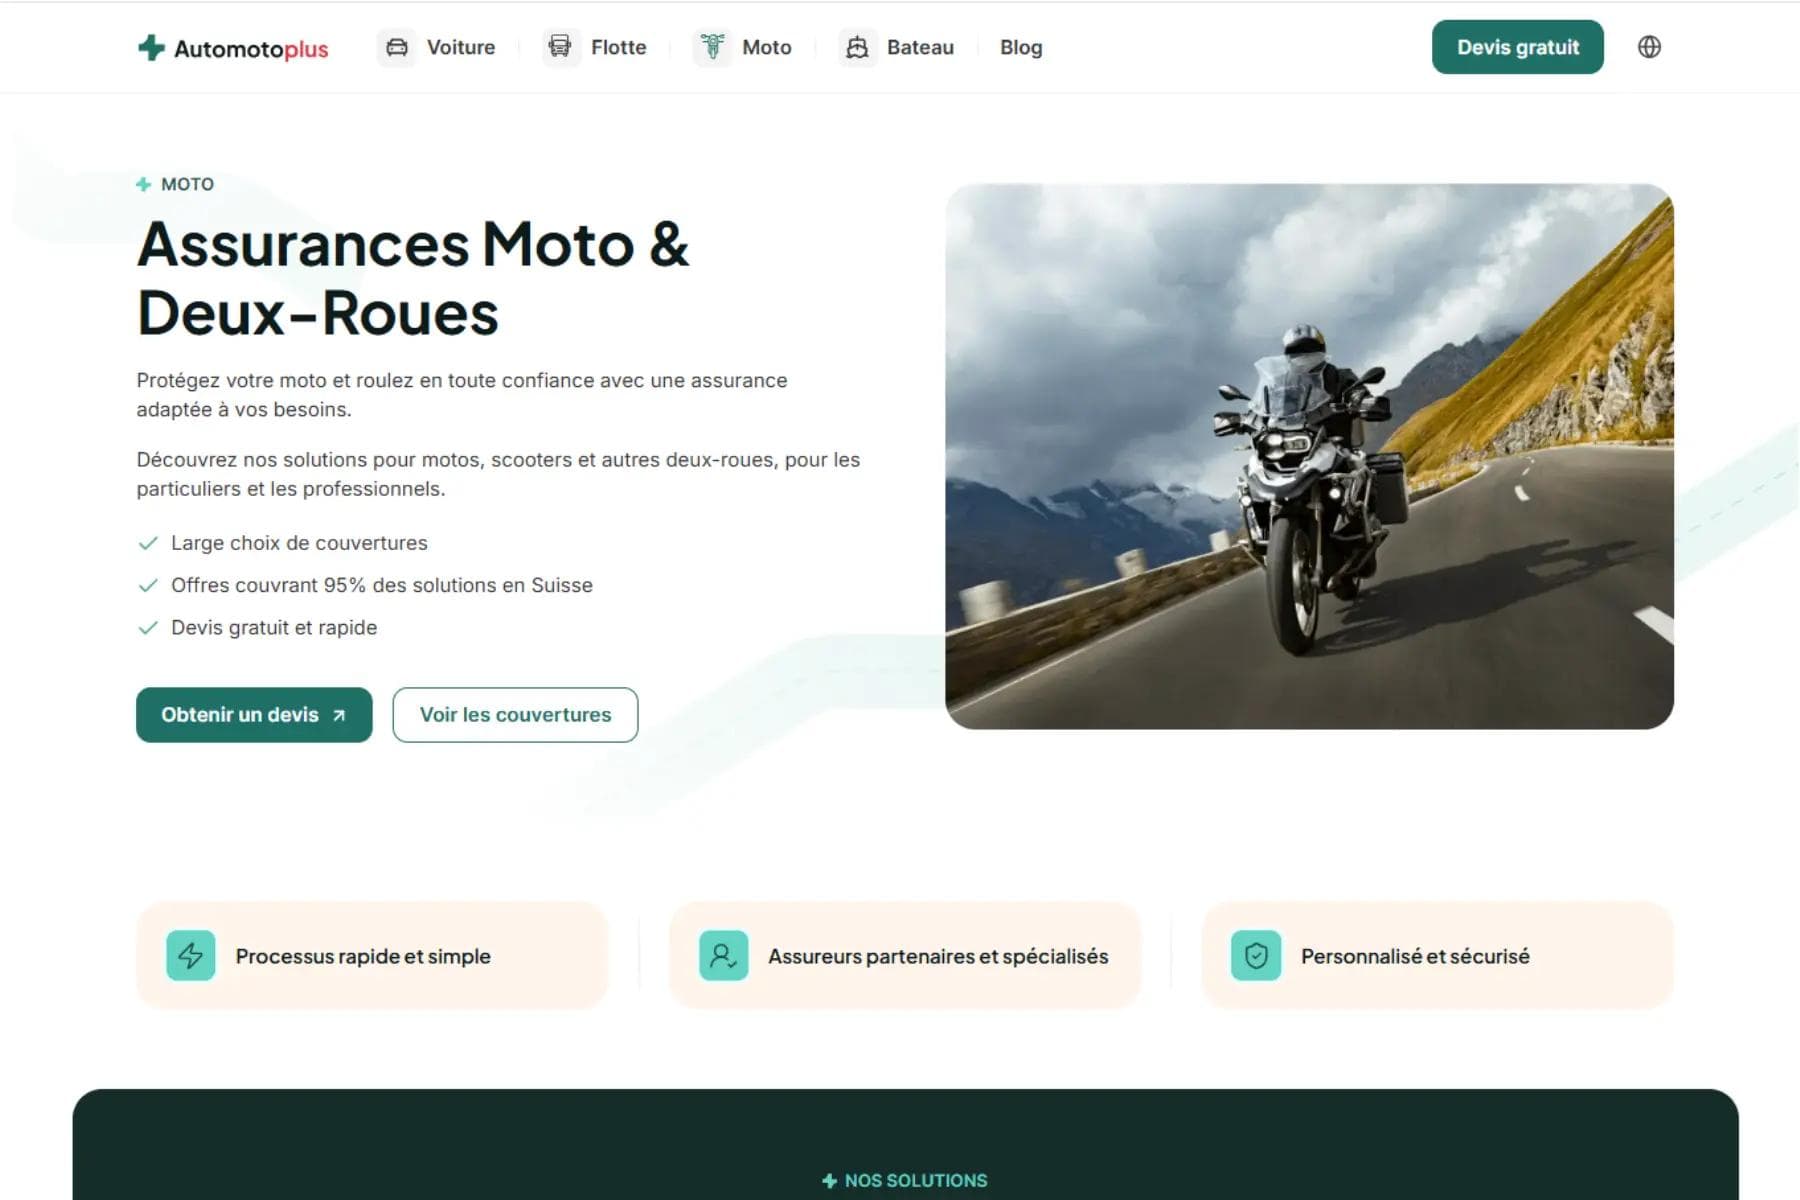
Task: Click the car icon beside Voiture
Action: (x=397, y=47)
